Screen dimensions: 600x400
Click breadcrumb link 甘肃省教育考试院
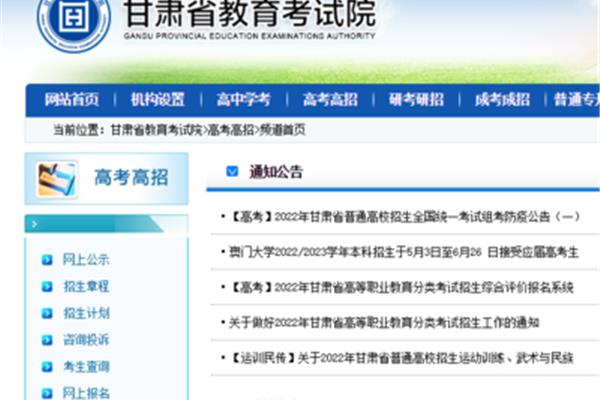(x=156, y=130)
